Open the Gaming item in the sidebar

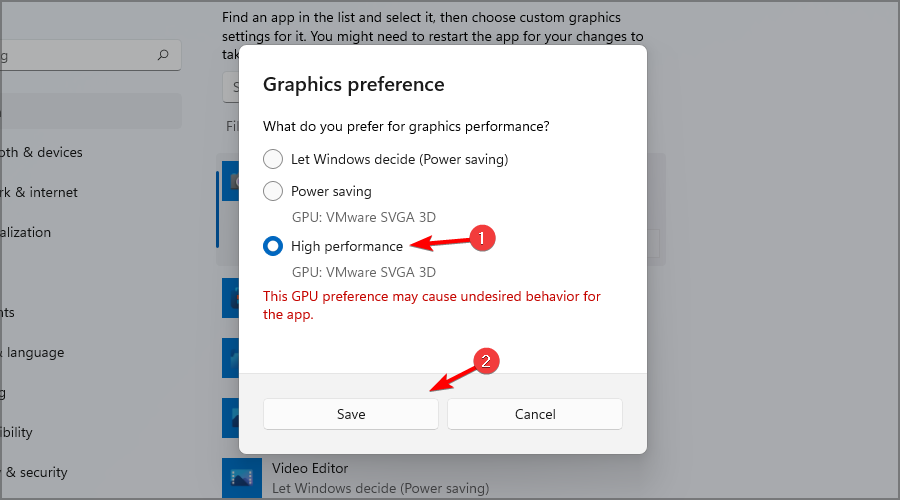click(3, 393)
